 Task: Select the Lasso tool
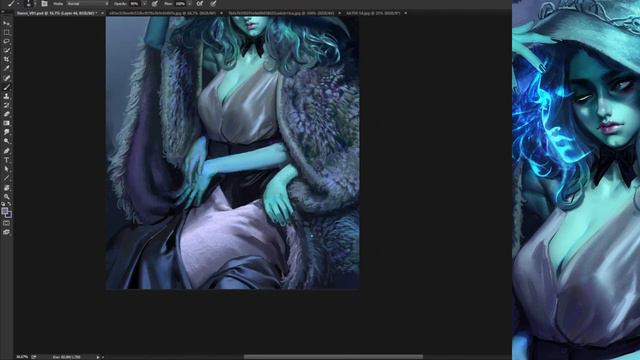(x=7, y=41)
